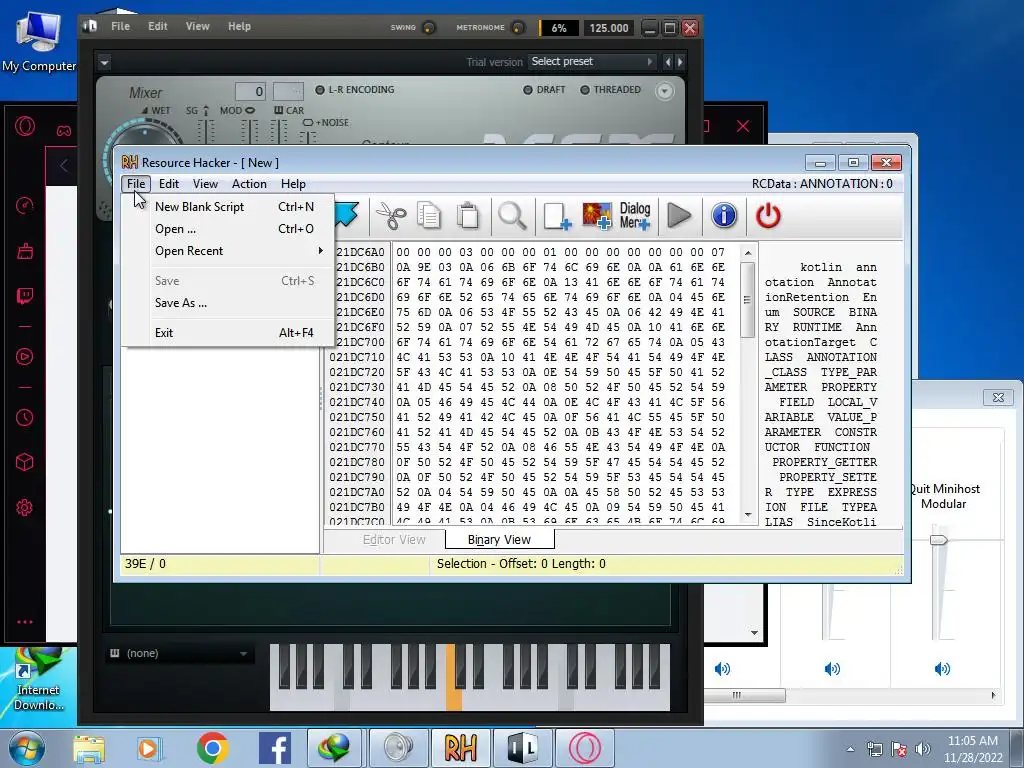This screenshot has width=1024, height=768.
Task: Select the My Computer desktop icon
Action: coord(39,40)
